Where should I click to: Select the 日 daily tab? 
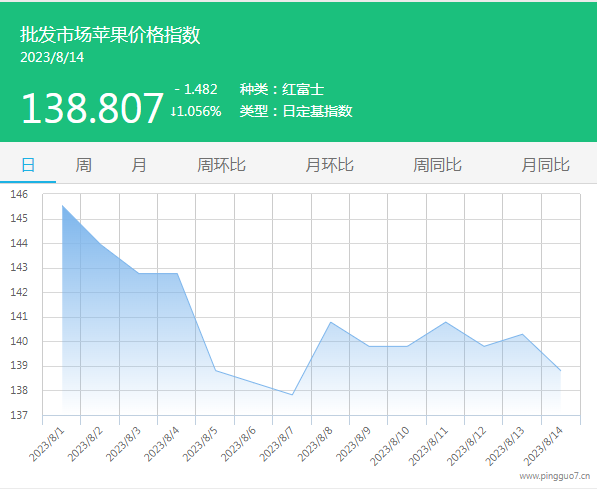tap(28, 165)
